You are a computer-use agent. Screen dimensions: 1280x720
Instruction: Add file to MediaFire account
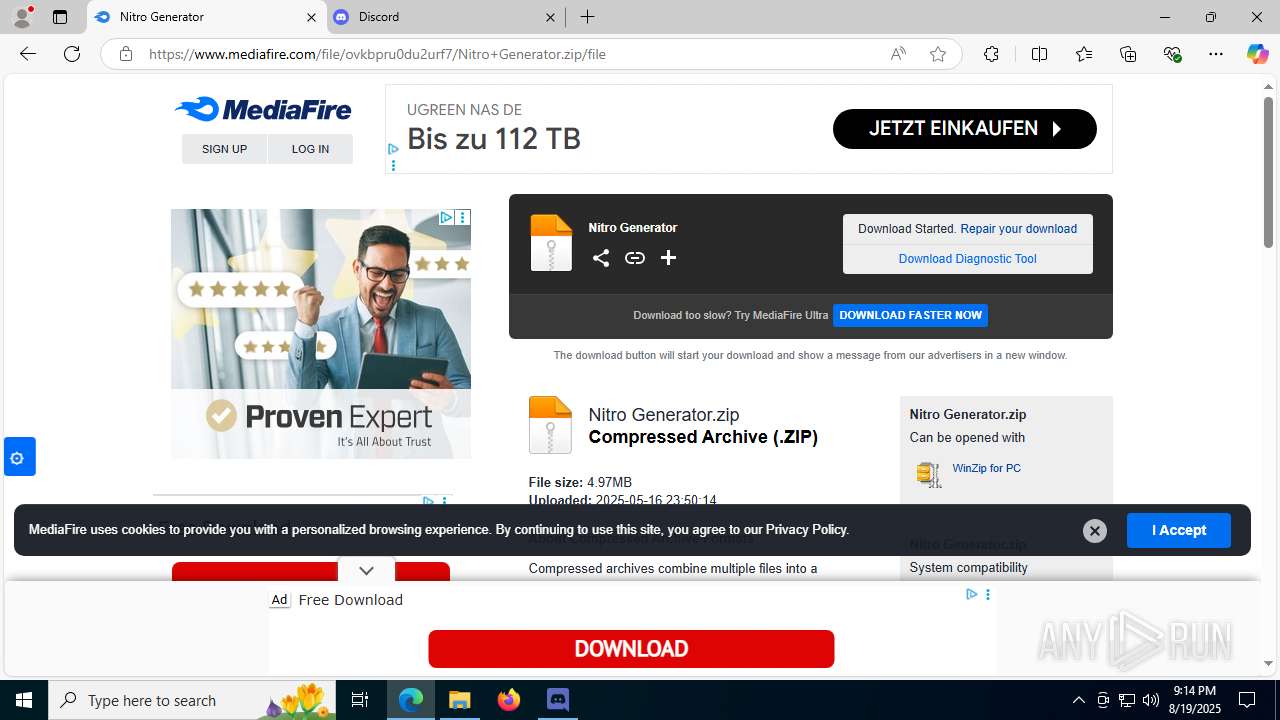click(668, 258)
